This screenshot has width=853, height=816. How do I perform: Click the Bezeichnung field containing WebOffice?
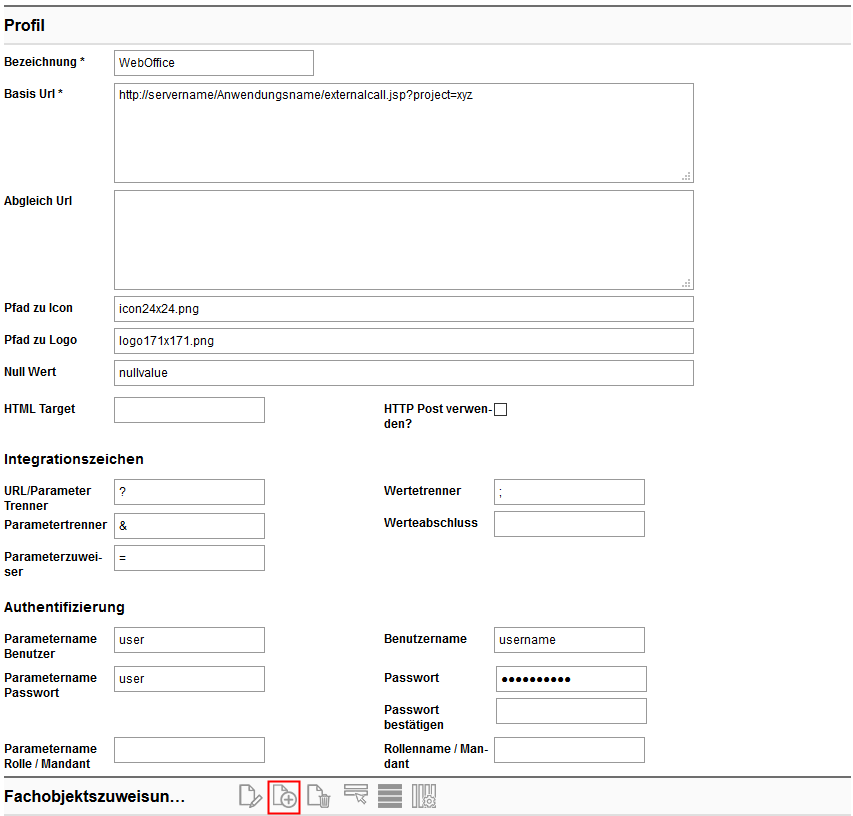click(x=214, y=63)
